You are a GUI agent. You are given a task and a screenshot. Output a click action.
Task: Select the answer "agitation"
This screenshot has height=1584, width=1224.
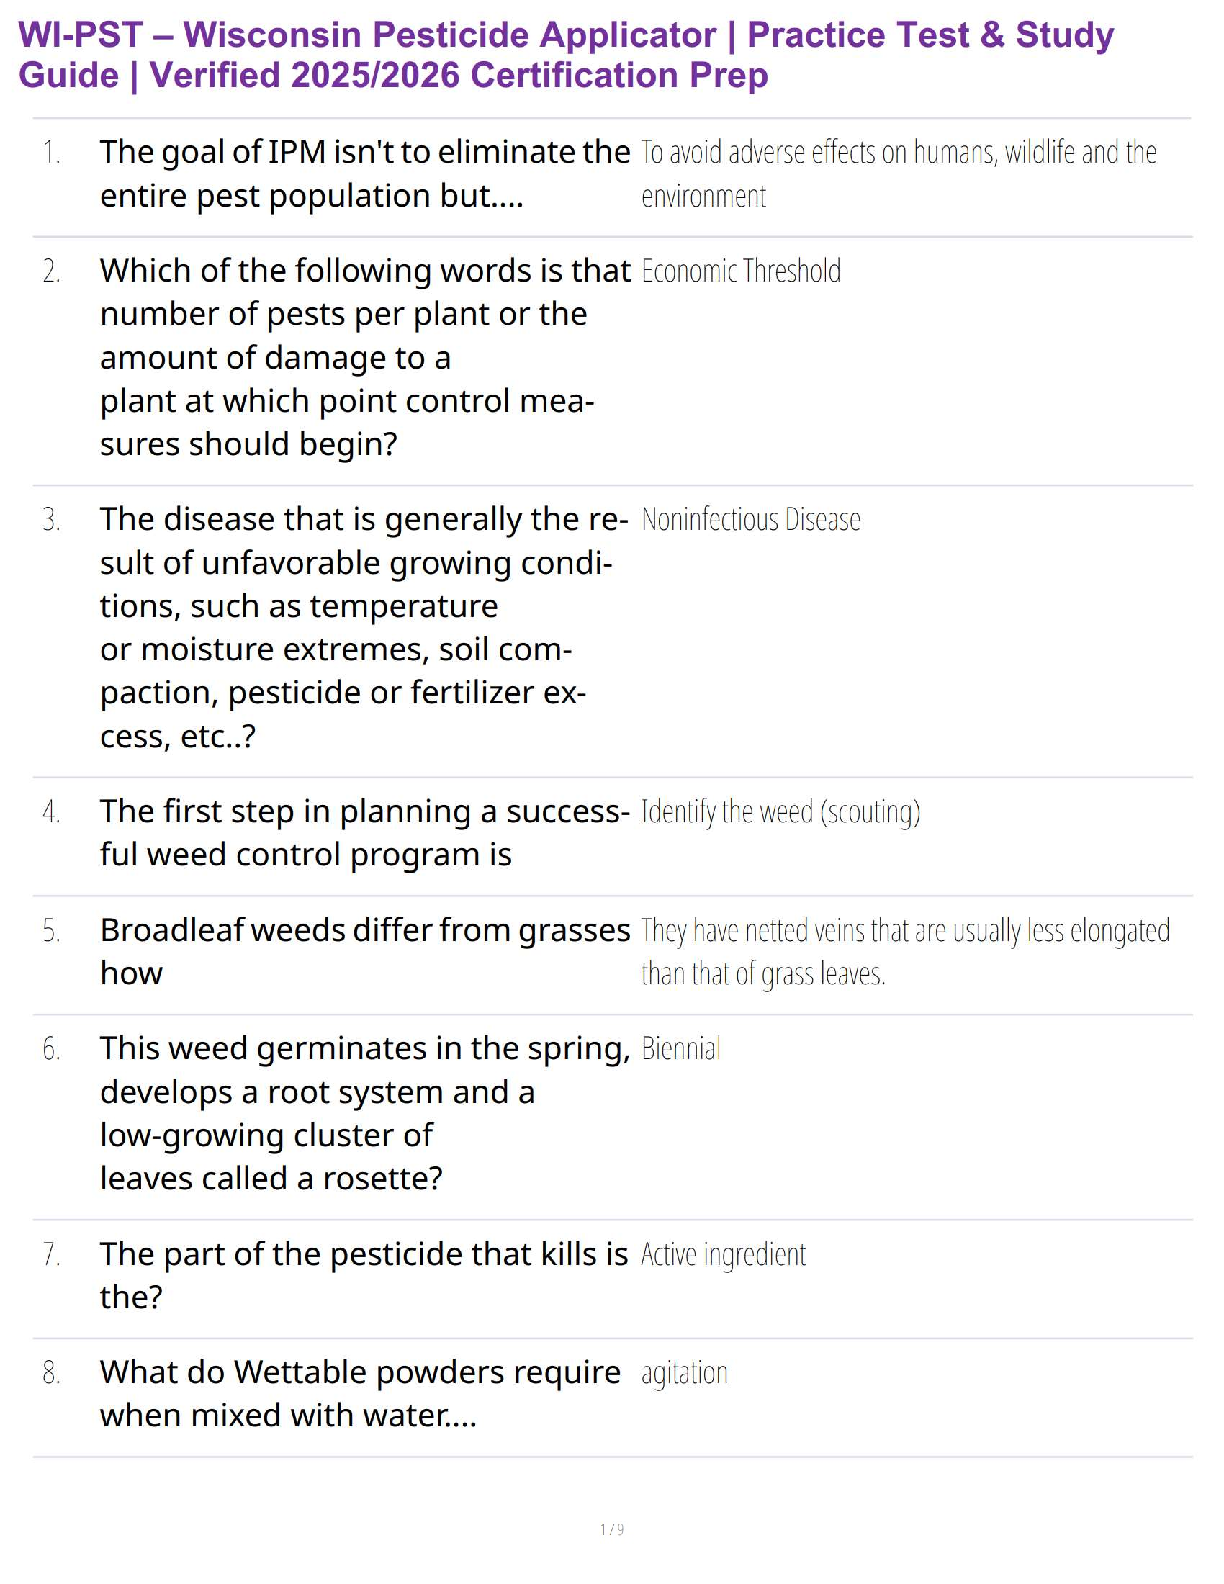[684, 1373]
